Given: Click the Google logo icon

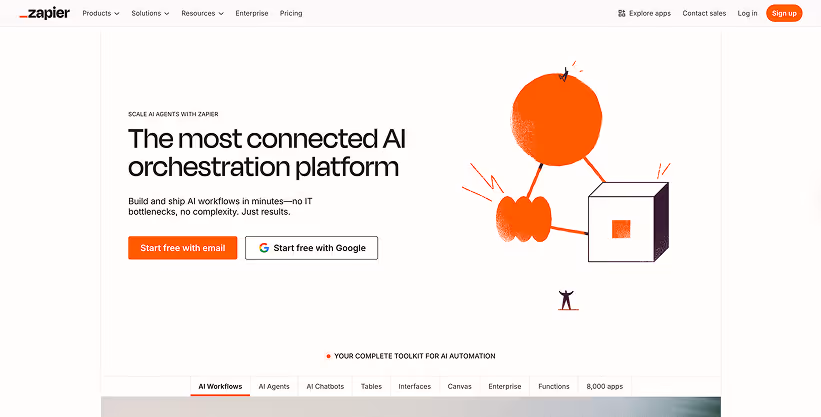Looking at the screenshot, I should click(264, 248).
